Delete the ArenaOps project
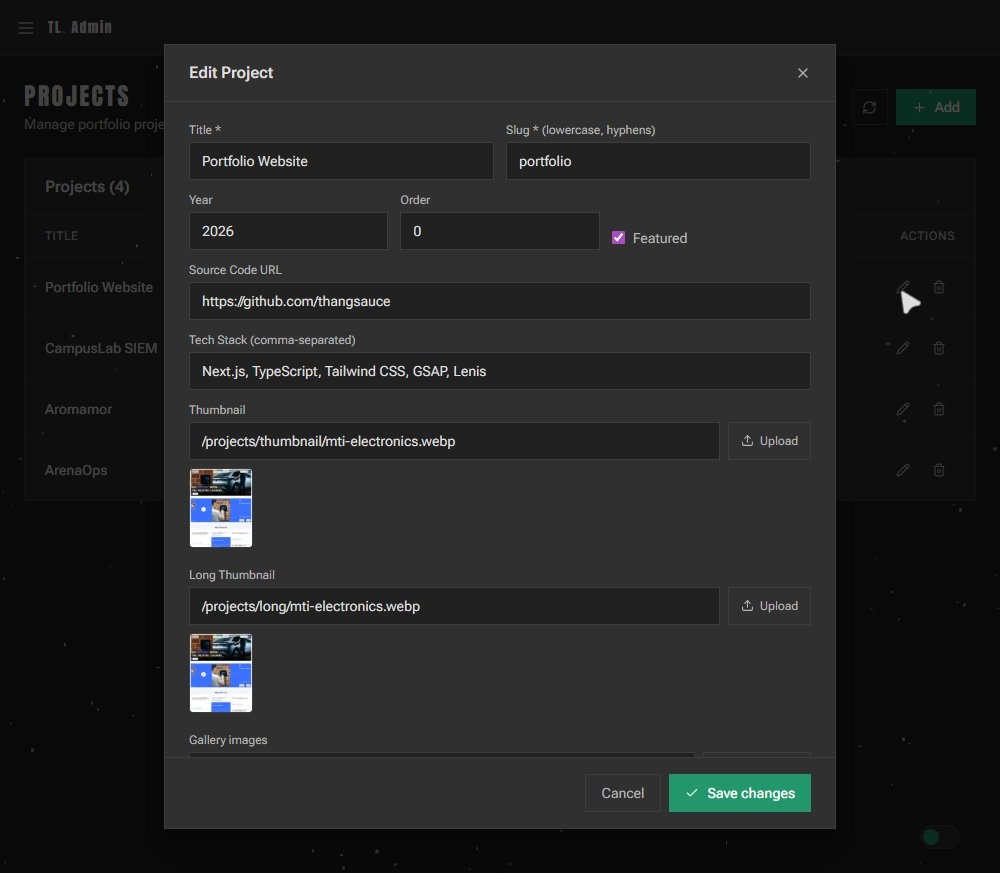The height and width of the screenshot is (873, 1000). coord(939,470)
